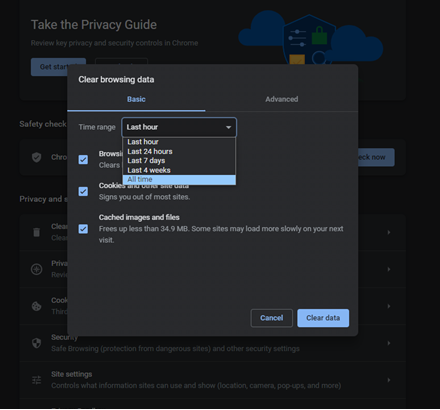Click the Security shield icon
This screenshot has height=410, width=440.
click(37, 343)
